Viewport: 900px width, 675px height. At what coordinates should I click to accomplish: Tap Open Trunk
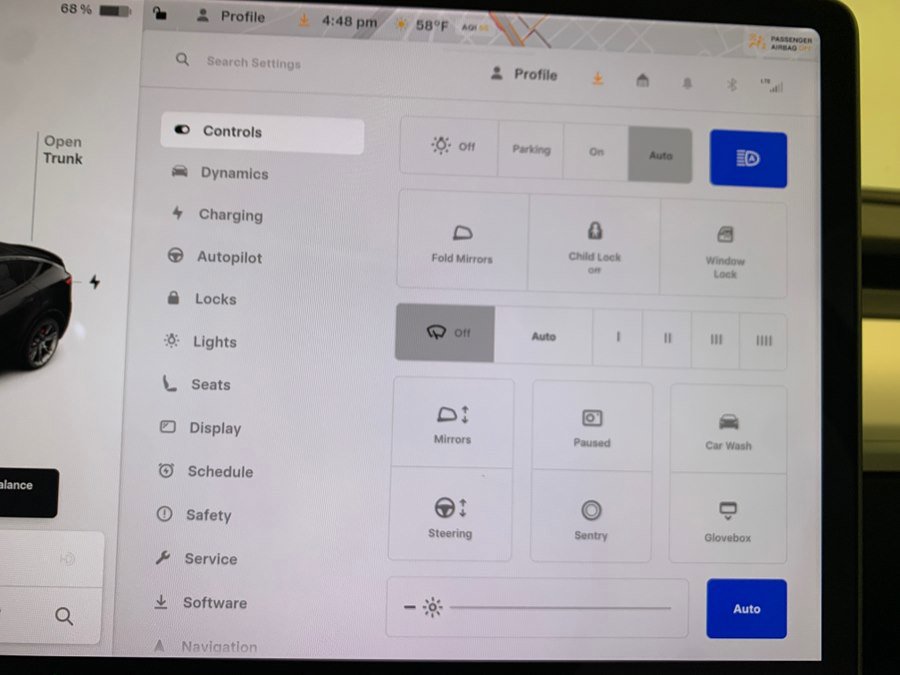click(x=63, y=150)
